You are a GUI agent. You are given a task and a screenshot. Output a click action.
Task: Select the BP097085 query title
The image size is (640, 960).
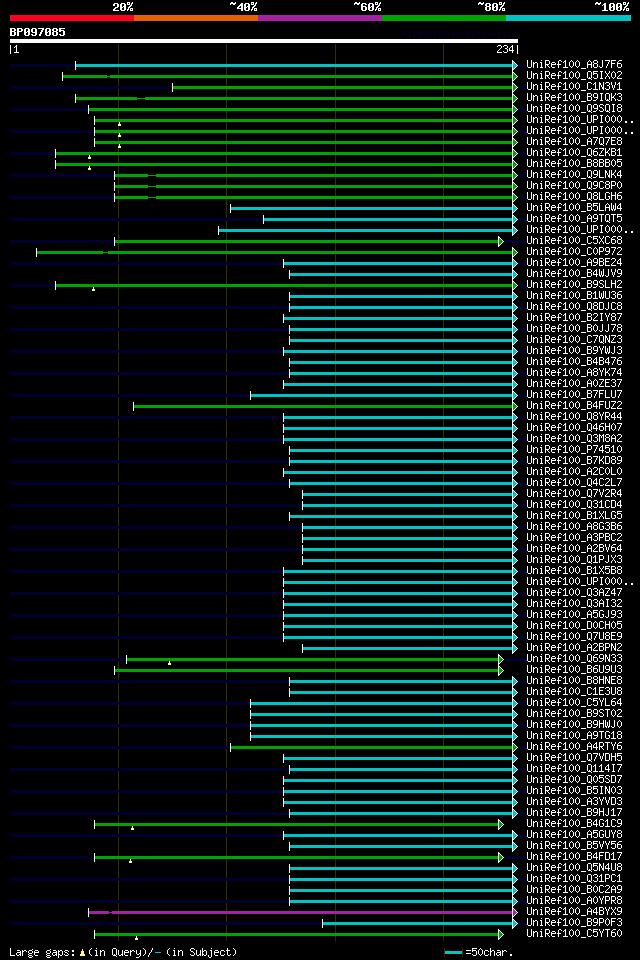coord(37,32)
